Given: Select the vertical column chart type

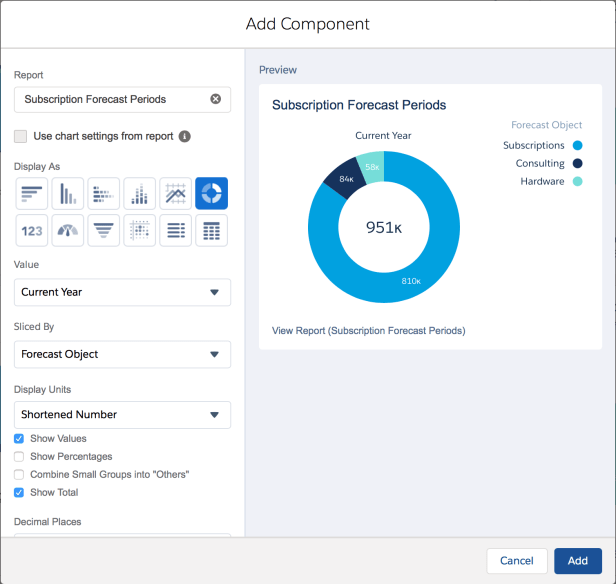Looking at the screenshot, I should coord(67,193).
